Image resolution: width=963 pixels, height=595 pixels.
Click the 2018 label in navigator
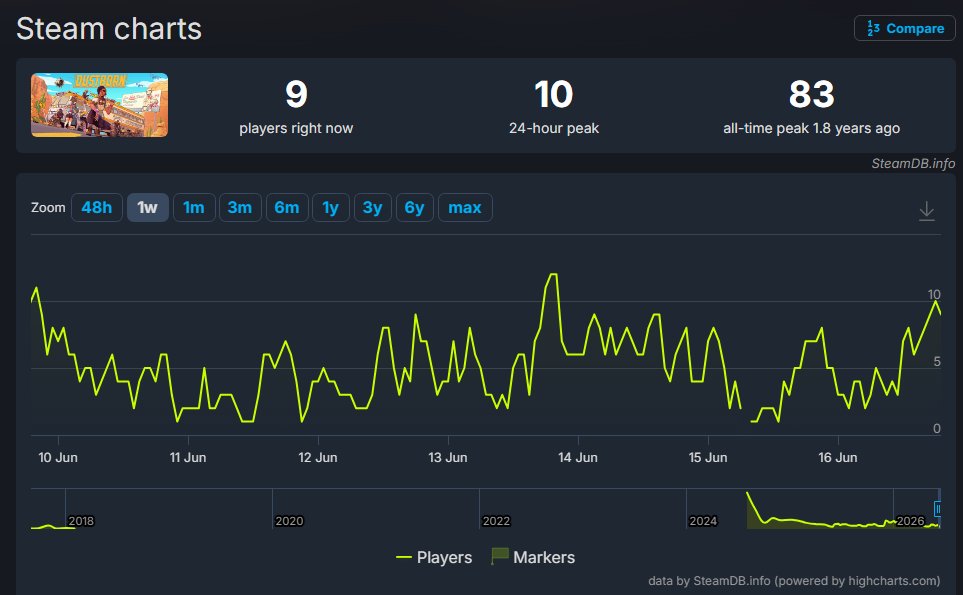click(x=81, y=521)
